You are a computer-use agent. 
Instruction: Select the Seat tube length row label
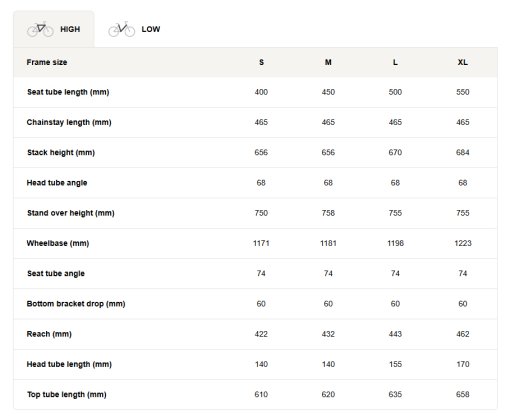click(x=68, y=92)
